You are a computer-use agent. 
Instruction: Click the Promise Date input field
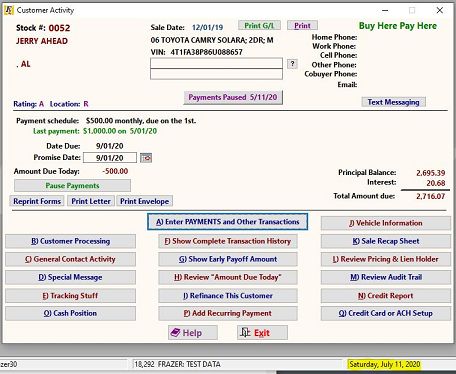coord(110,158)
